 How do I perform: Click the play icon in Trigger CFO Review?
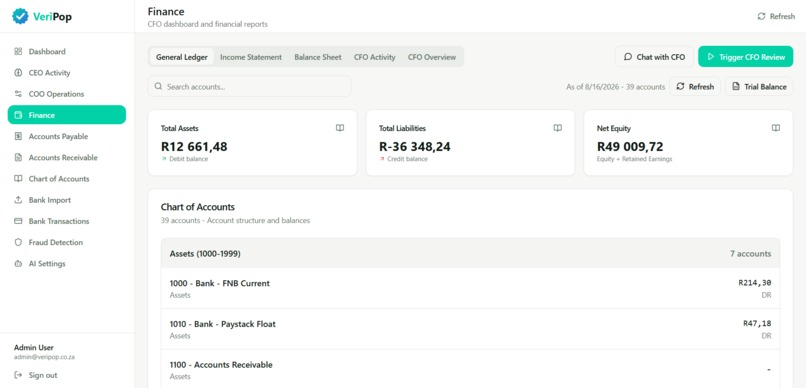[711, 57]
